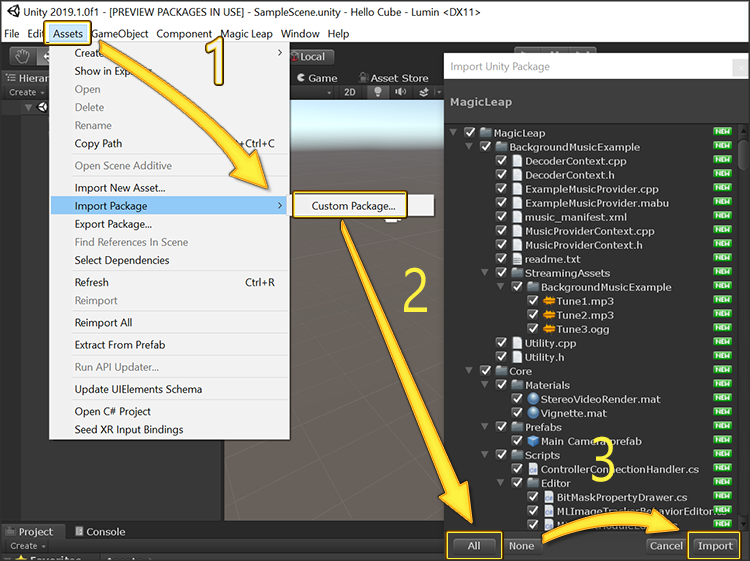
Task: Click the Import button
Action: tap(715, 546)
